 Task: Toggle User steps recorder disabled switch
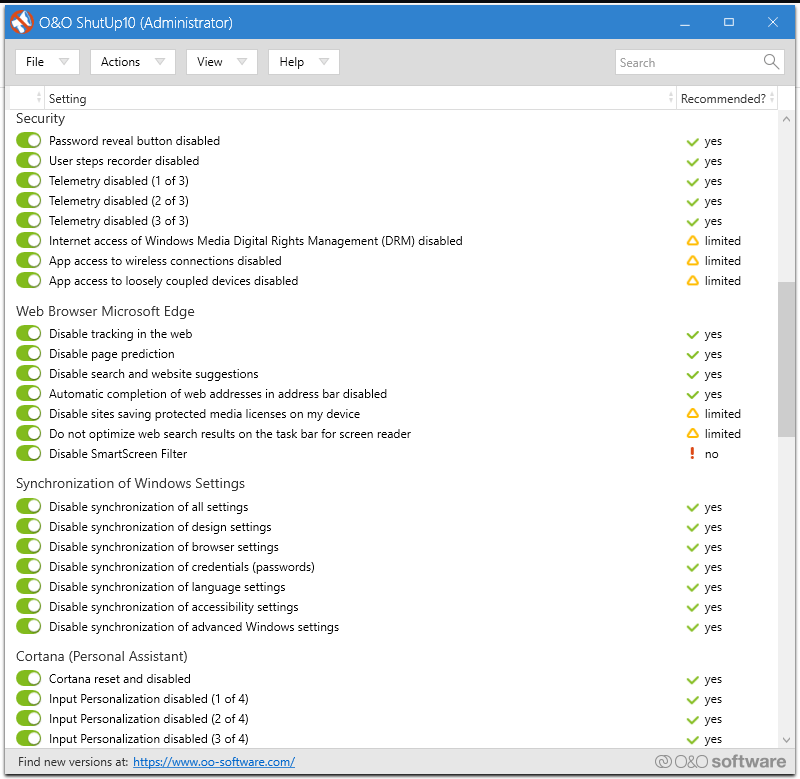[29, 160]
